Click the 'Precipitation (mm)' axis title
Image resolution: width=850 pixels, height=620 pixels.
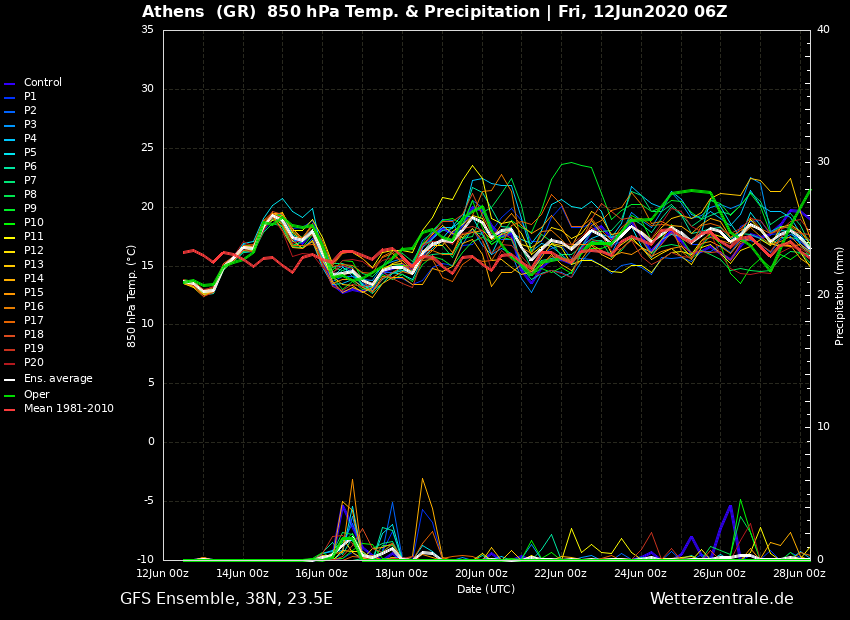[x=840, y=296]
